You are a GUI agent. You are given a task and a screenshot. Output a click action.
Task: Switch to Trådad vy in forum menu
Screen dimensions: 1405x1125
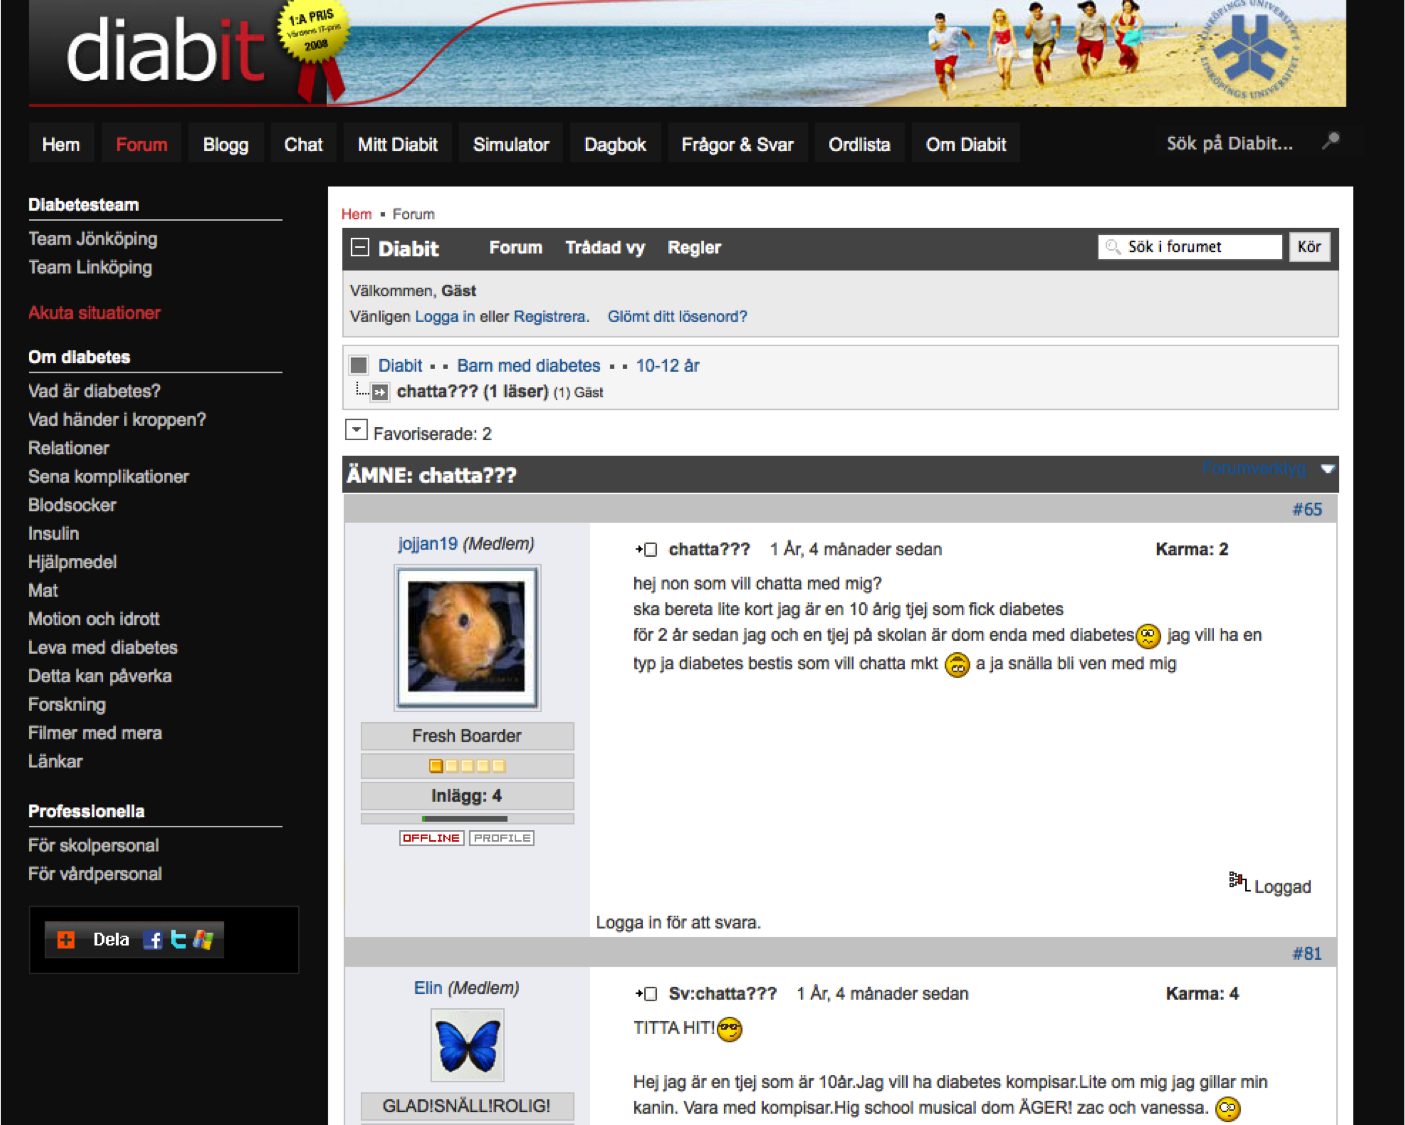[604, 247]
